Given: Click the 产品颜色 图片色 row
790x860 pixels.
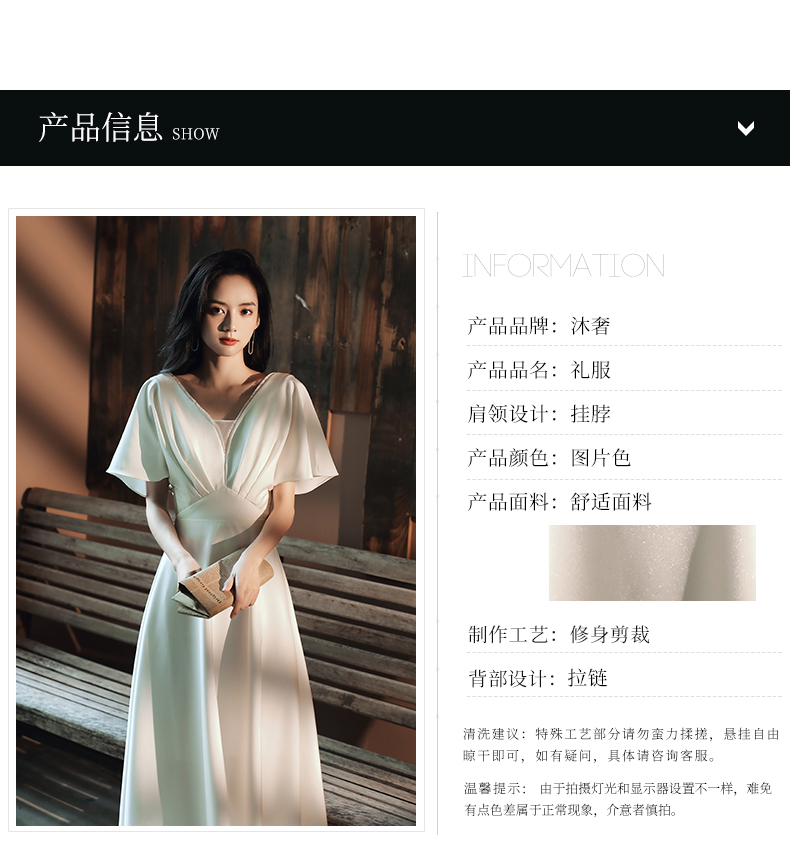Looking at the screenshot, I should 624,458.
